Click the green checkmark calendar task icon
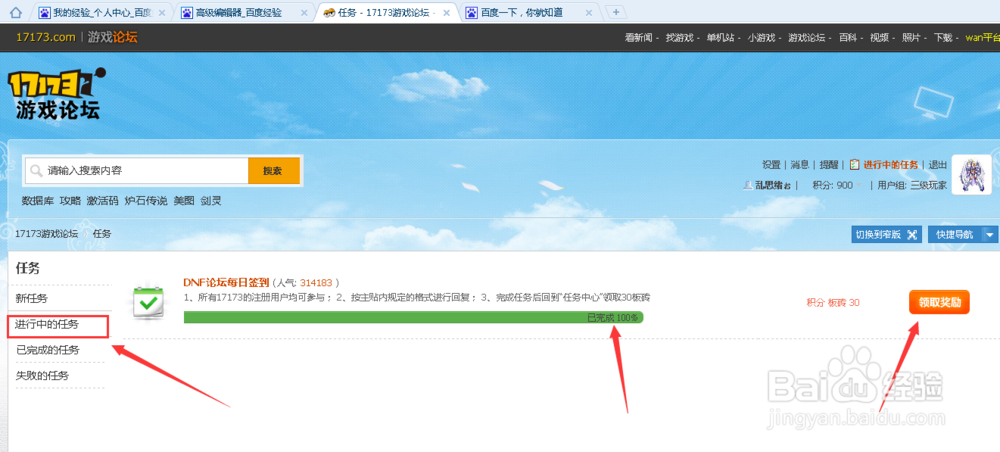1000x452 pixels. click(149, 303)
